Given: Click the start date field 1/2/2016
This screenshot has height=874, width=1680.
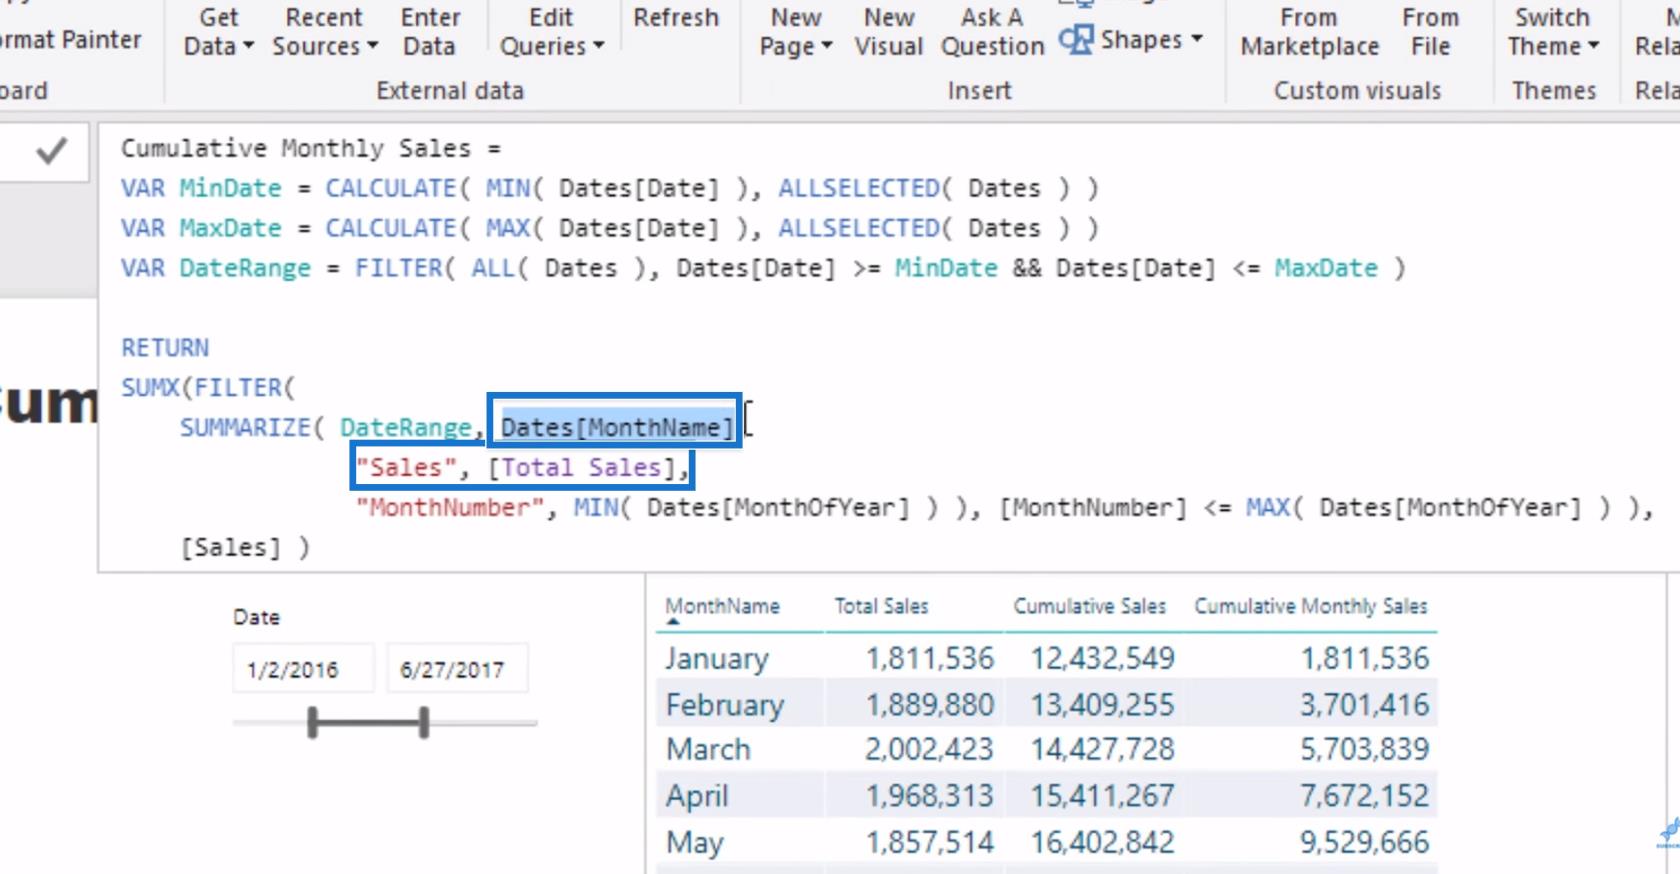Looking at the screenshot, I should pos(303,669).
